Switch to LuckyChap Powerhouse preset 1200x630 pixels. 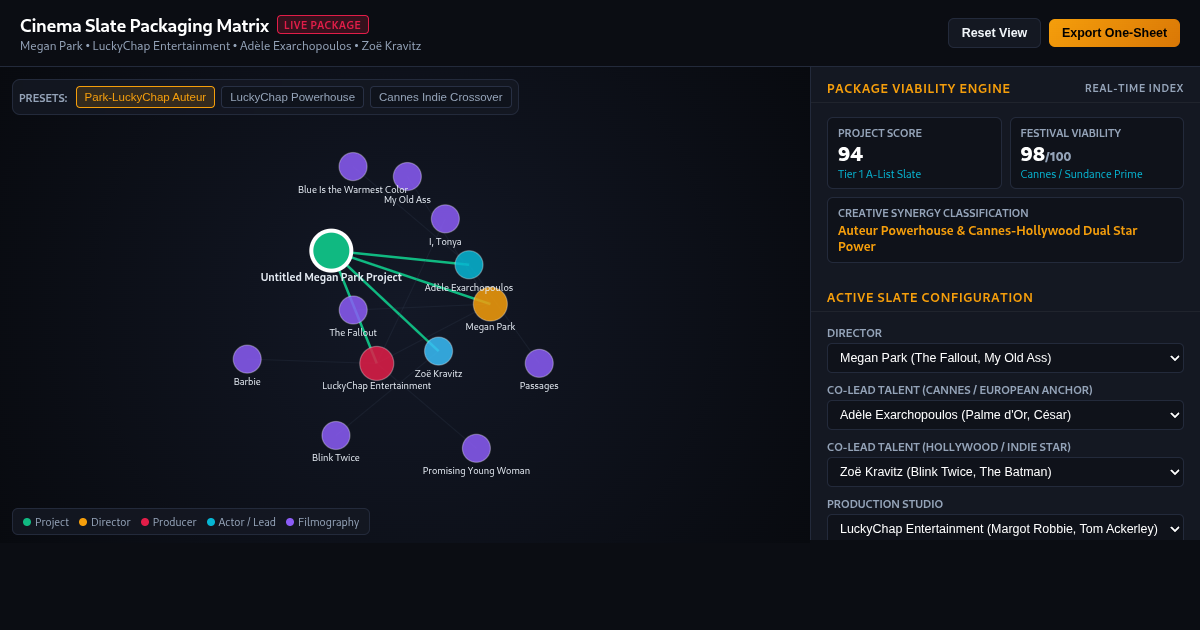tap(292, 97)
